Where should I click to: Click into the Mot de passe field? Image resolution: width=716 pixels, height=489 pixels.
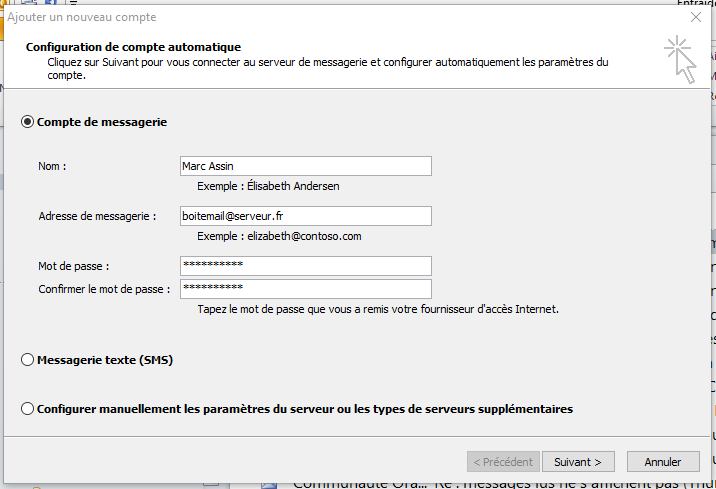tap(305, 265)
